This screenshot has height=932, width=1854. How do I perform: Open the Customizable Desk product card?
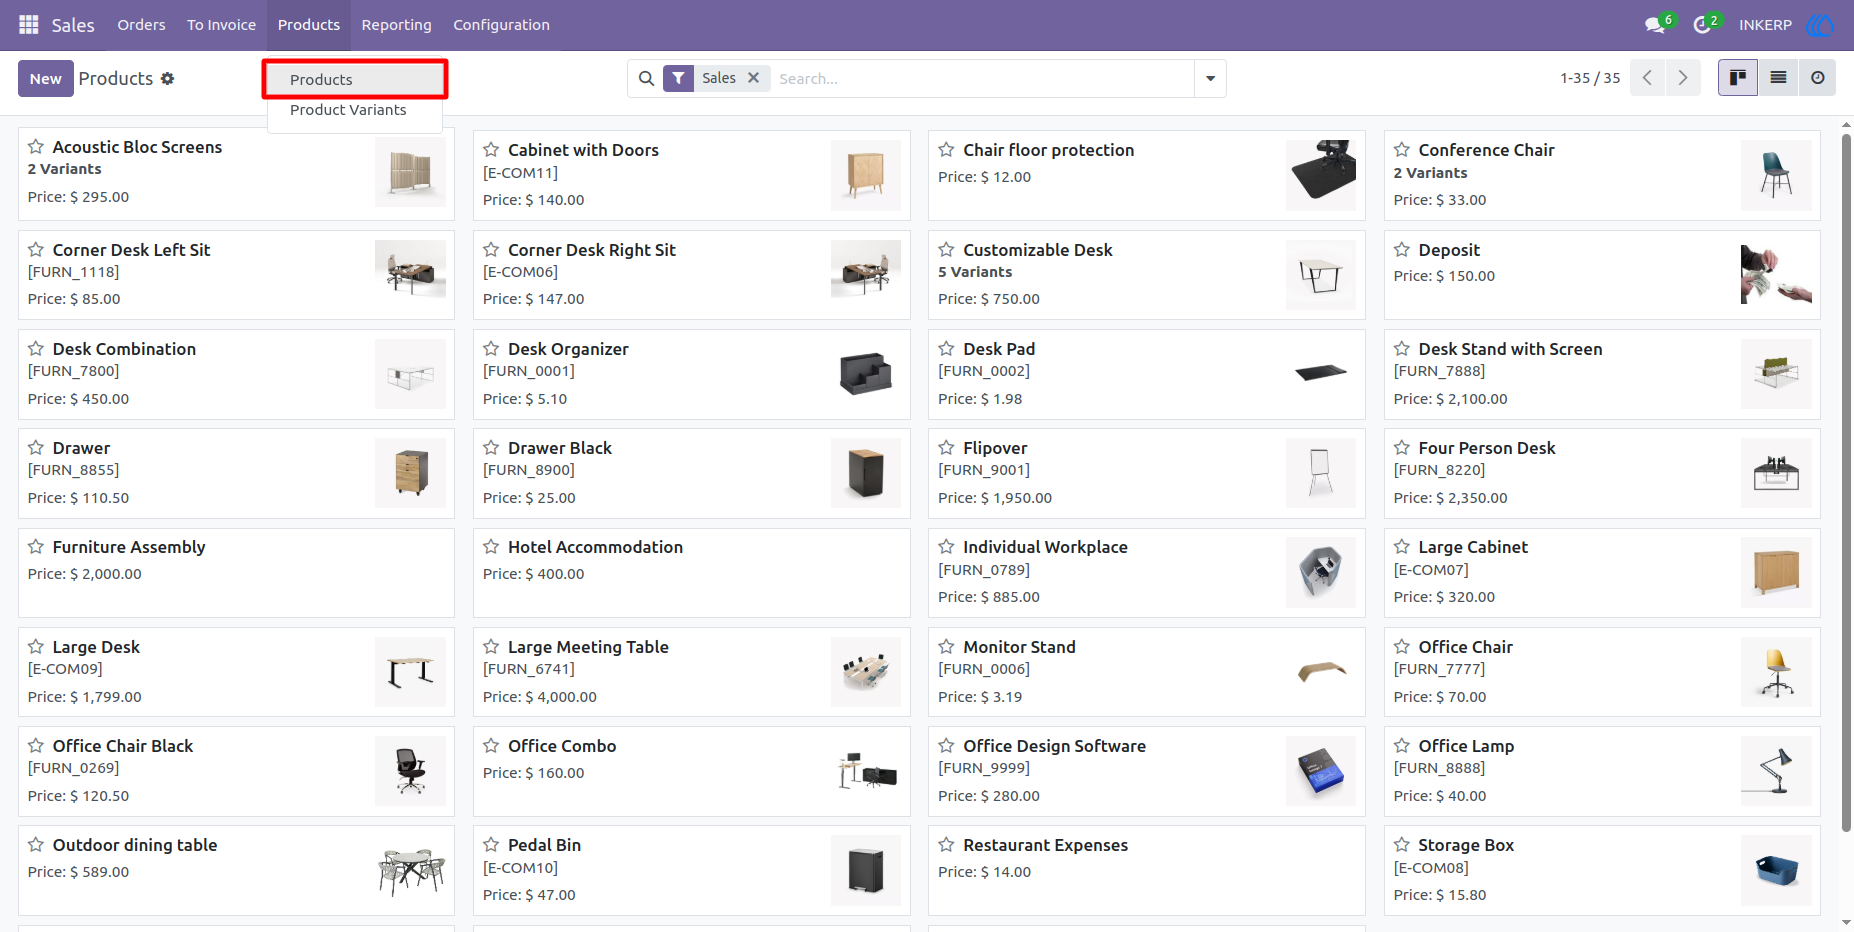coord(1146,275)
